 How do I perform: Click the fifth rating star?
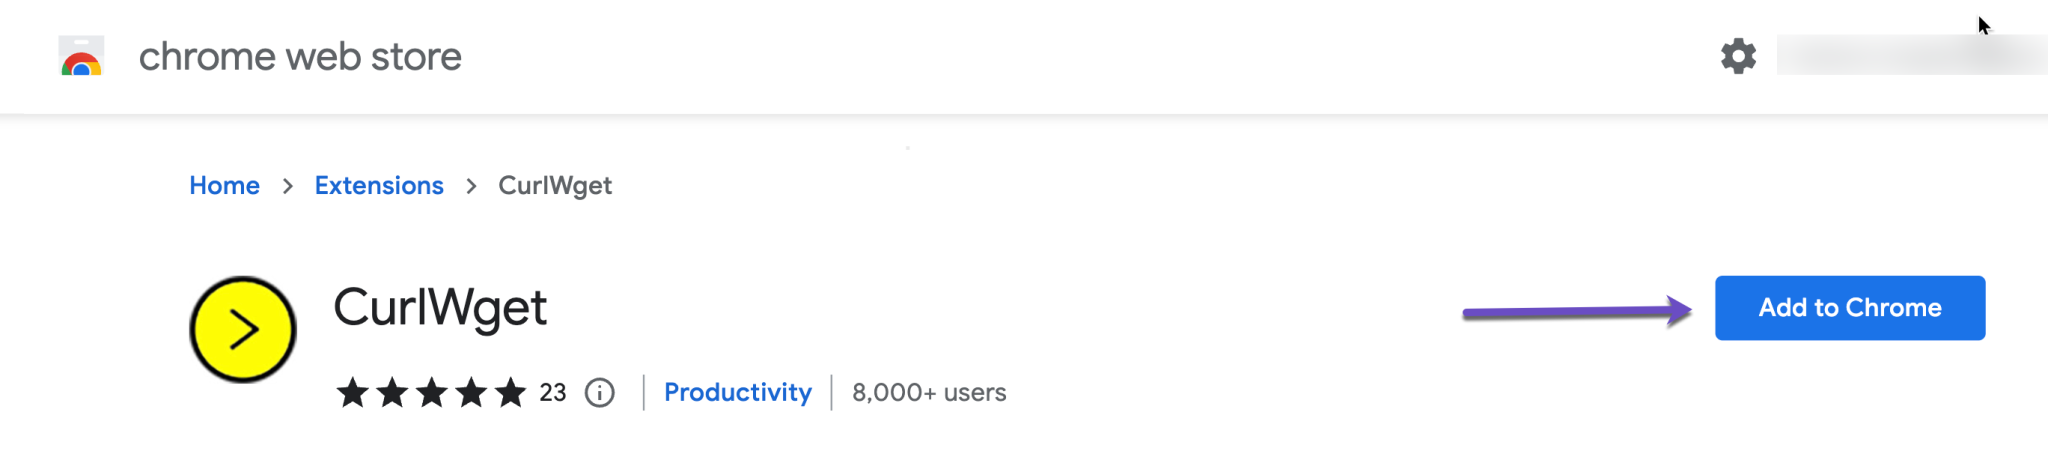511,393
